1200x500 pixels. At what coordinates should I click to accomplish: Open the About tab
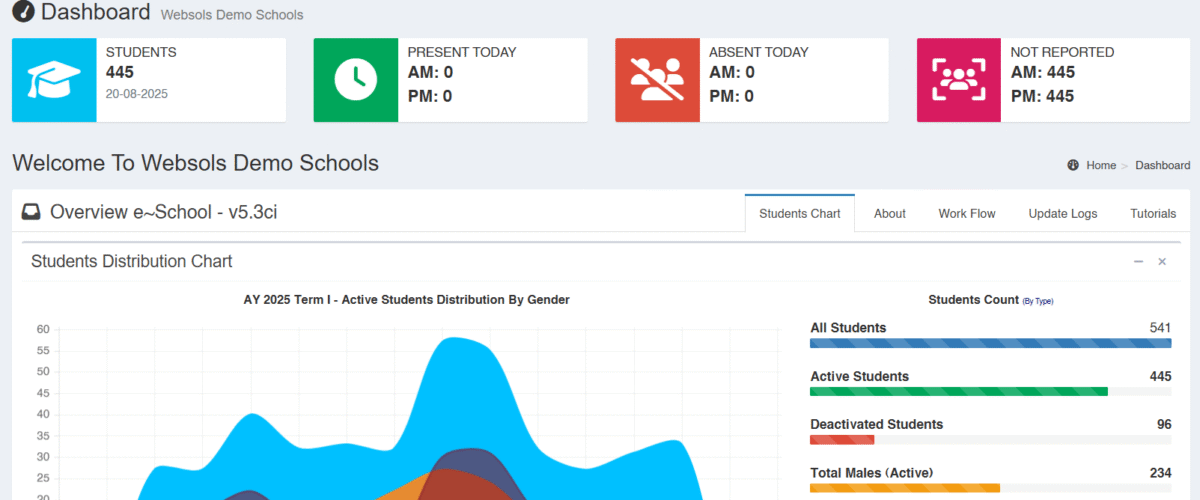889,213
